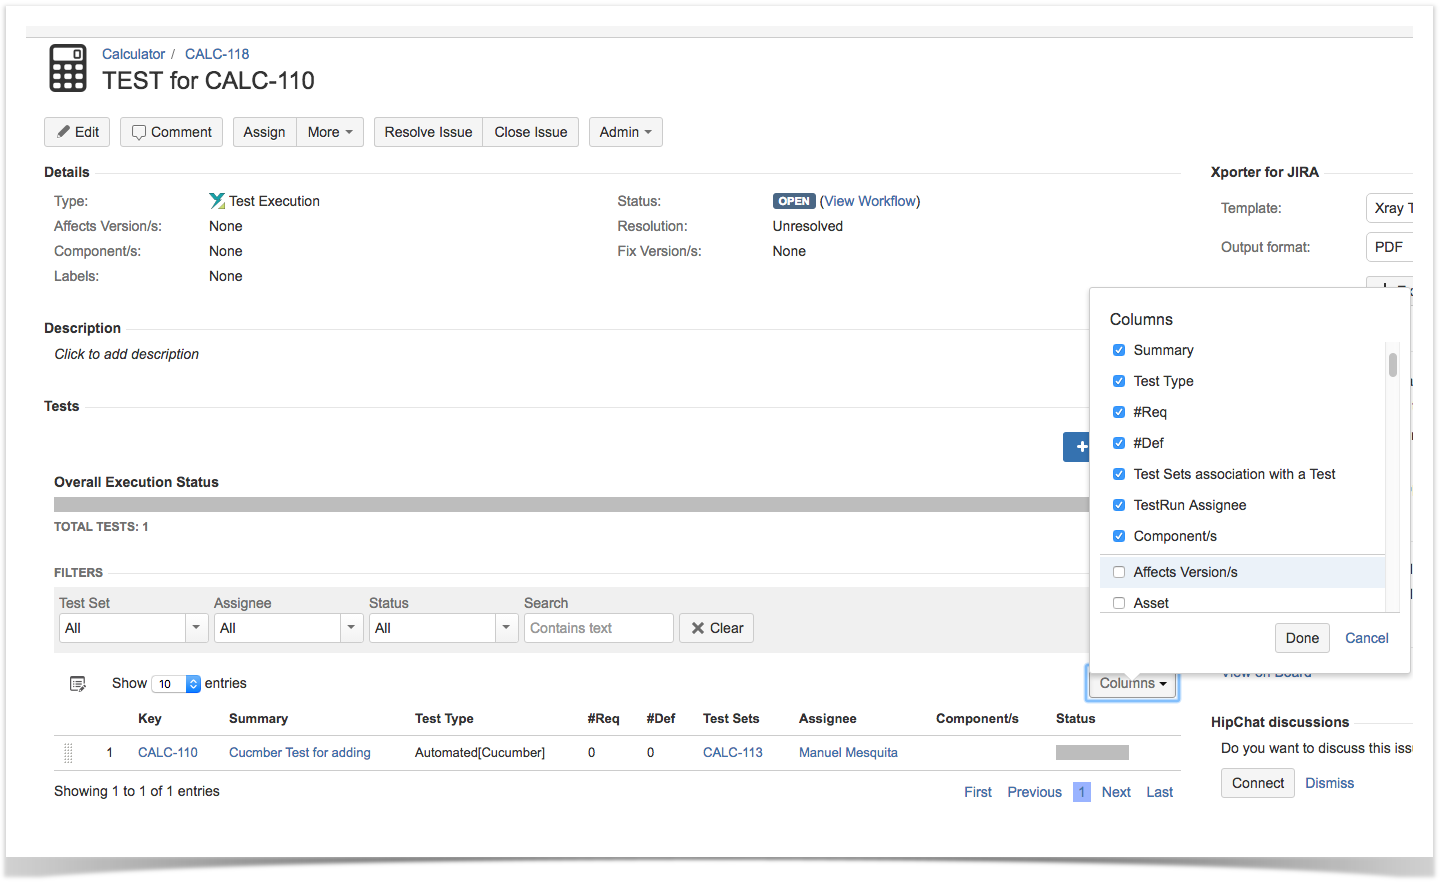Image resolution: width=1447 pixels, height=886 pixels.
Task: Focus the Search contains text field
Action: [x=598, y=628]
